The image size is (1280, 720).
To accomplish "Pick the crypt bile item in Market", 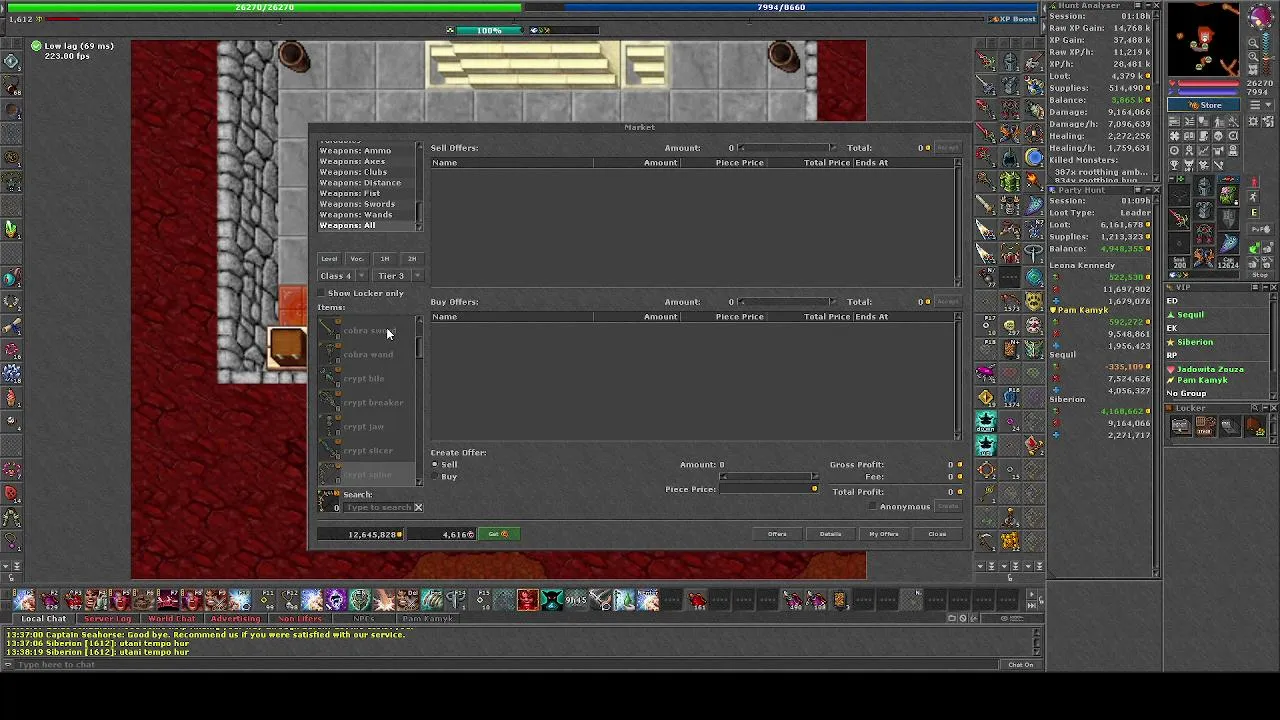I will click(x=366, y=379).
